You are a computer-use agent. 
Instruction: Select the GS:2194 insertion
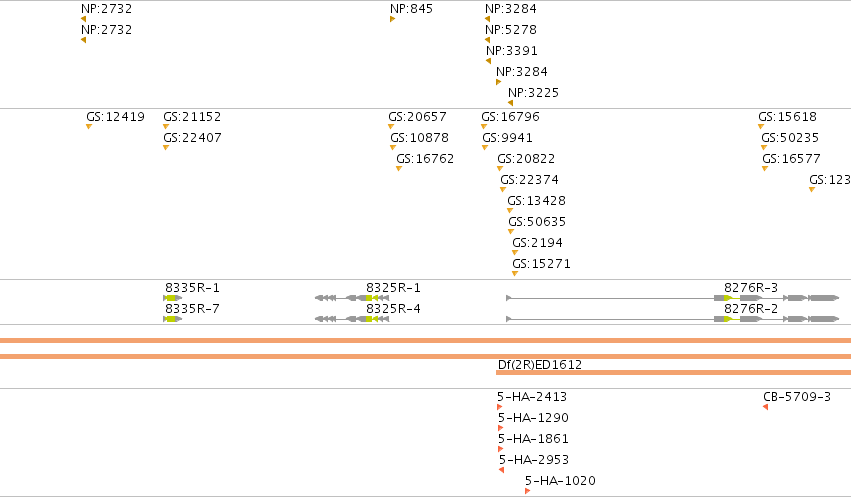[515, 253]
